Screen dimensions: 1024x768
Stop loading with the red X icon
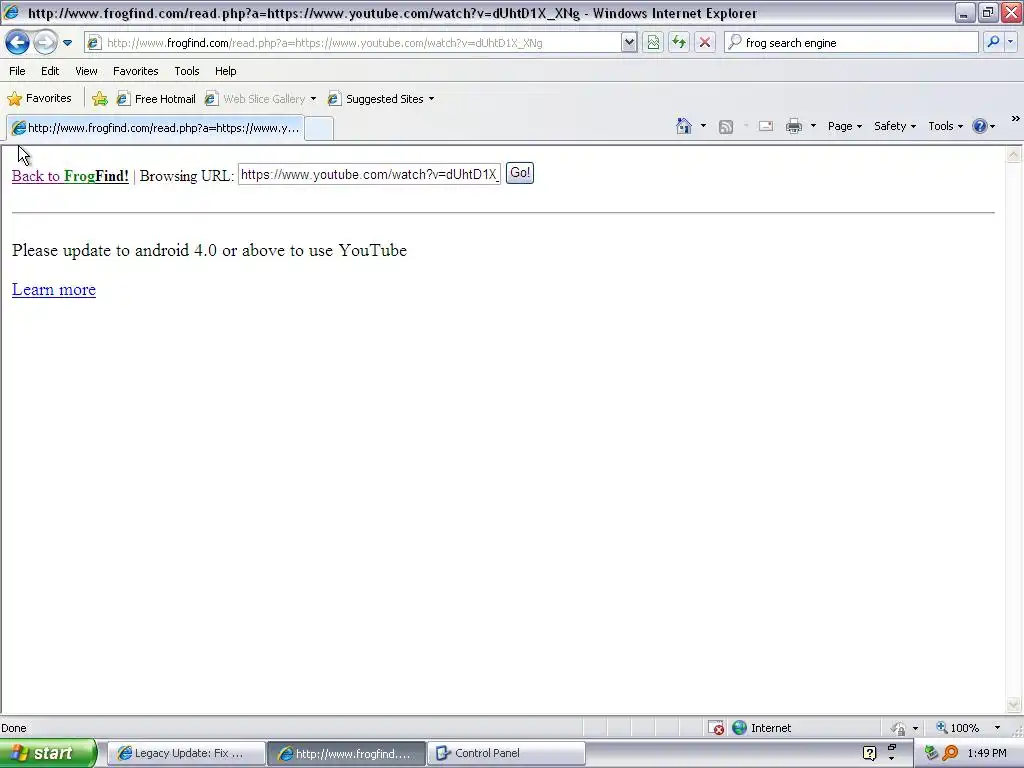[x=705, y=43]
